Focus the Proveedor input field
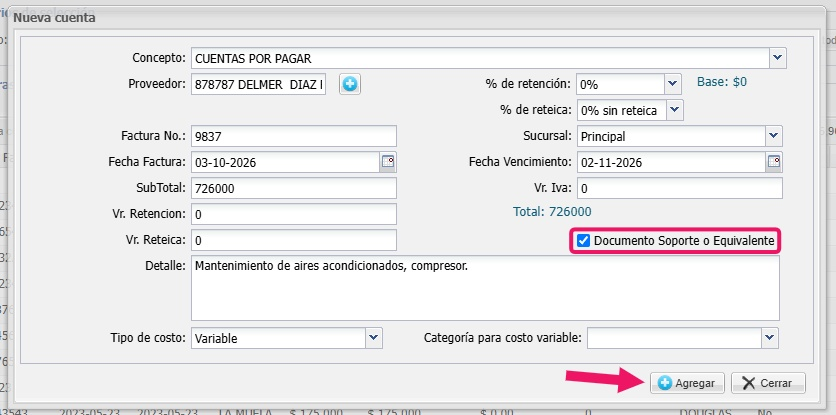Viewport: 836px width, 415px height. pos(259,84)
